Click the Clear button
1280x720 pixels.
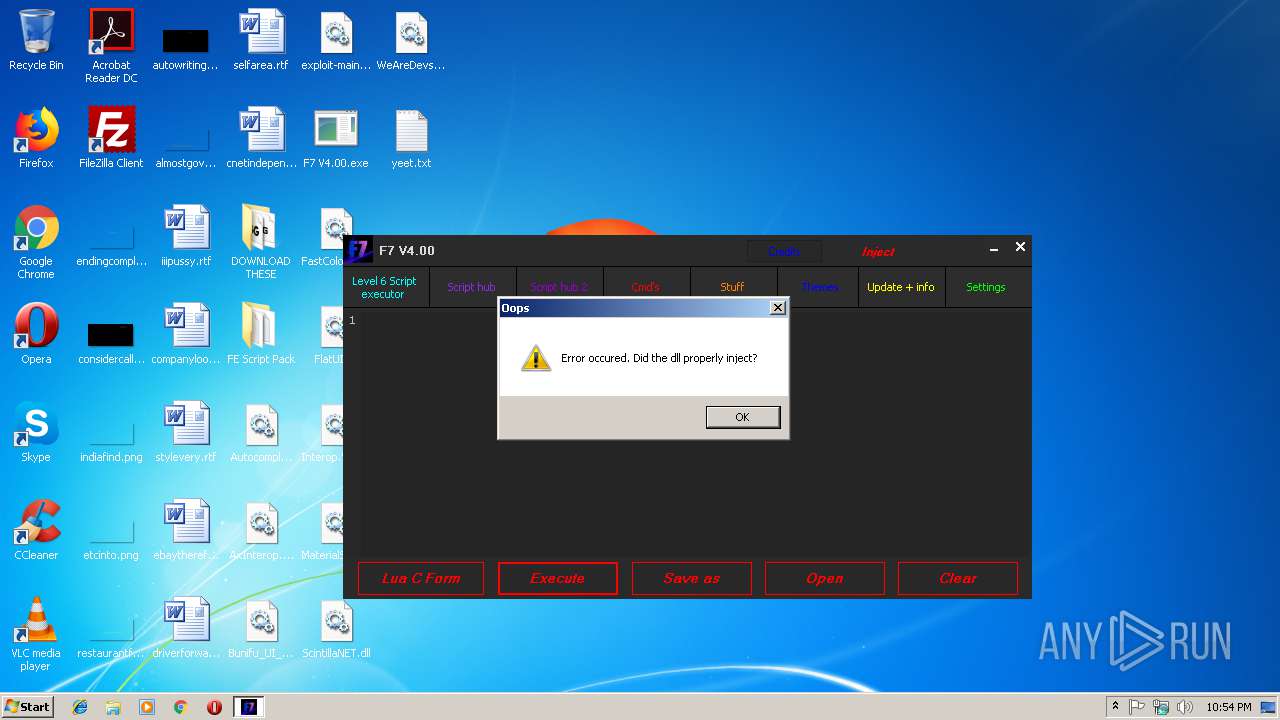[958, 578]
